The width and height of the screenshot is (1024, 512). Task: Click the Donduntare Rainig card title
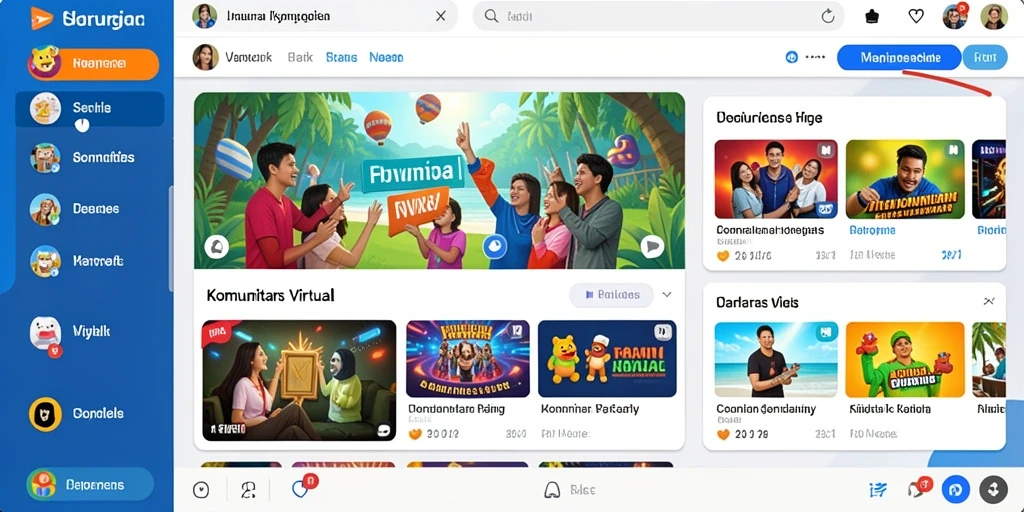[456, 409]
